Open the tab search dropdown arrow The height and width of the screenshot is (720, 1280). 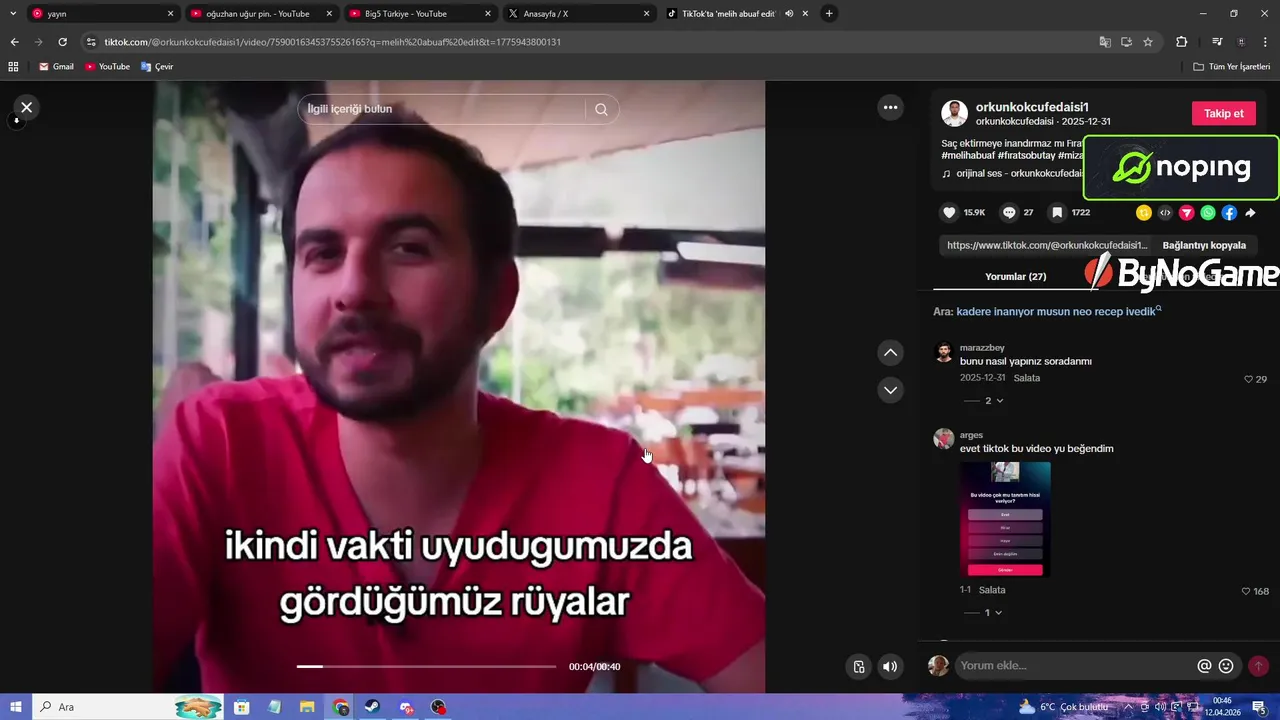(12, 14)
